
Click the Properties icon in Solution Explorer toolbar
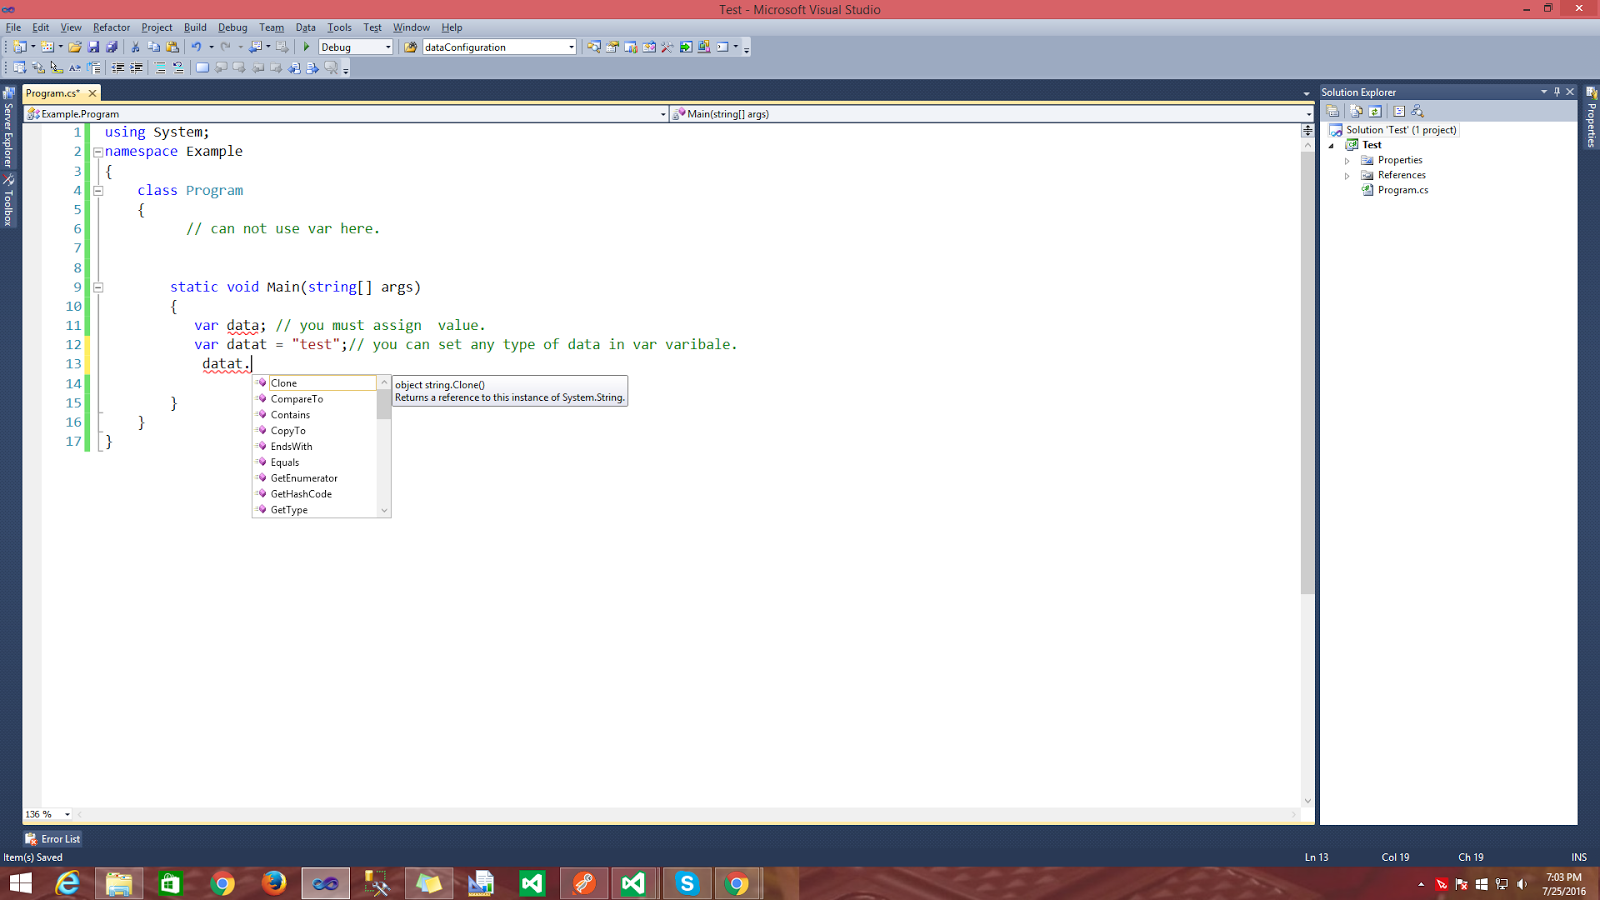[1333, 111]
